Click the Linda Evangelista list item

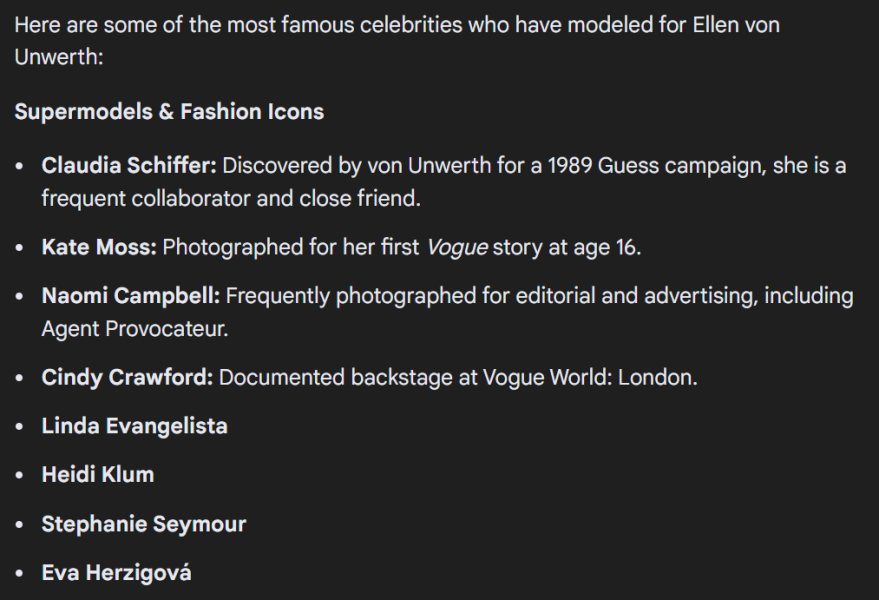134,426
